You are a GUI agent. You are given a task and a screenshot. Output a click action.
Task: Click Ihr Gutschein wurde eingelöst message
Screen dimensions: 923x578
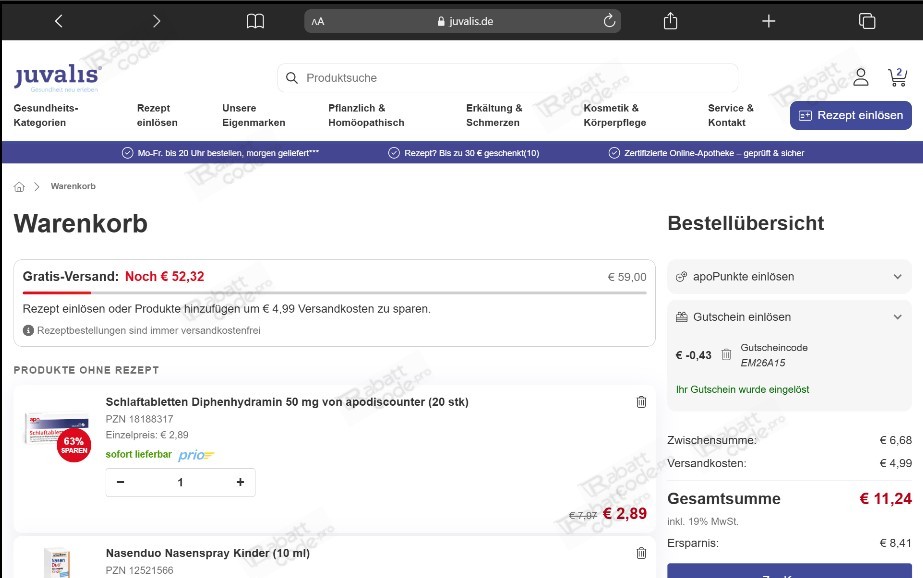pyautogui.click(x=742, y=390)
